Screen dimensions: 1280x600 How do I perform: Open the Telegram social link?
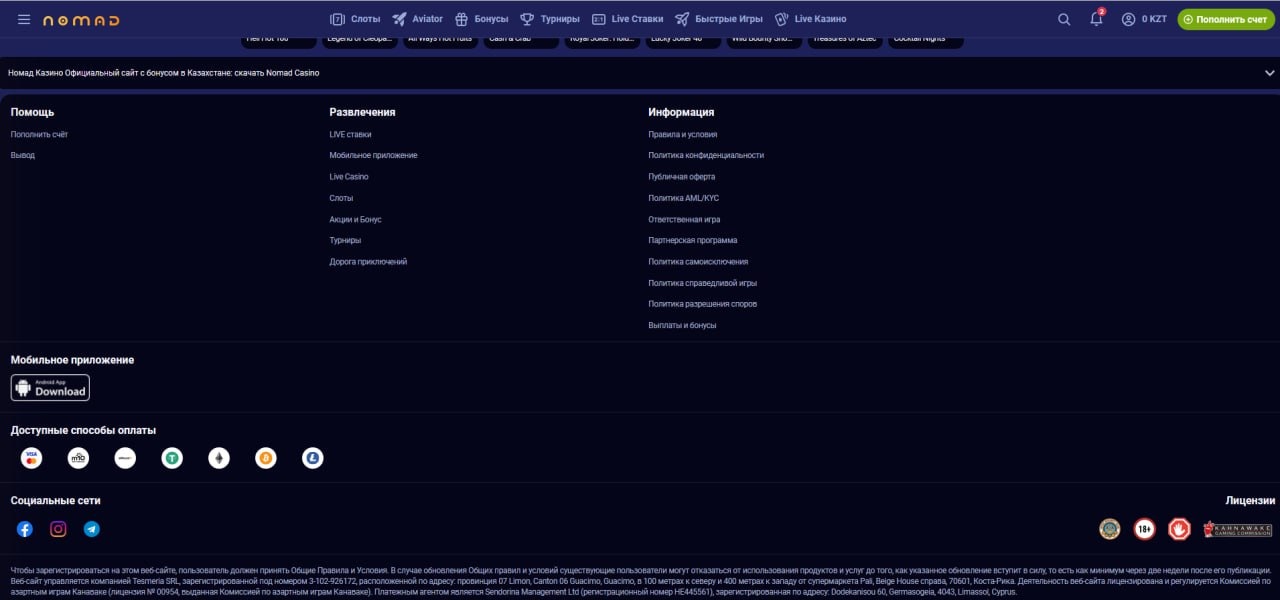(x=91, y=529)
